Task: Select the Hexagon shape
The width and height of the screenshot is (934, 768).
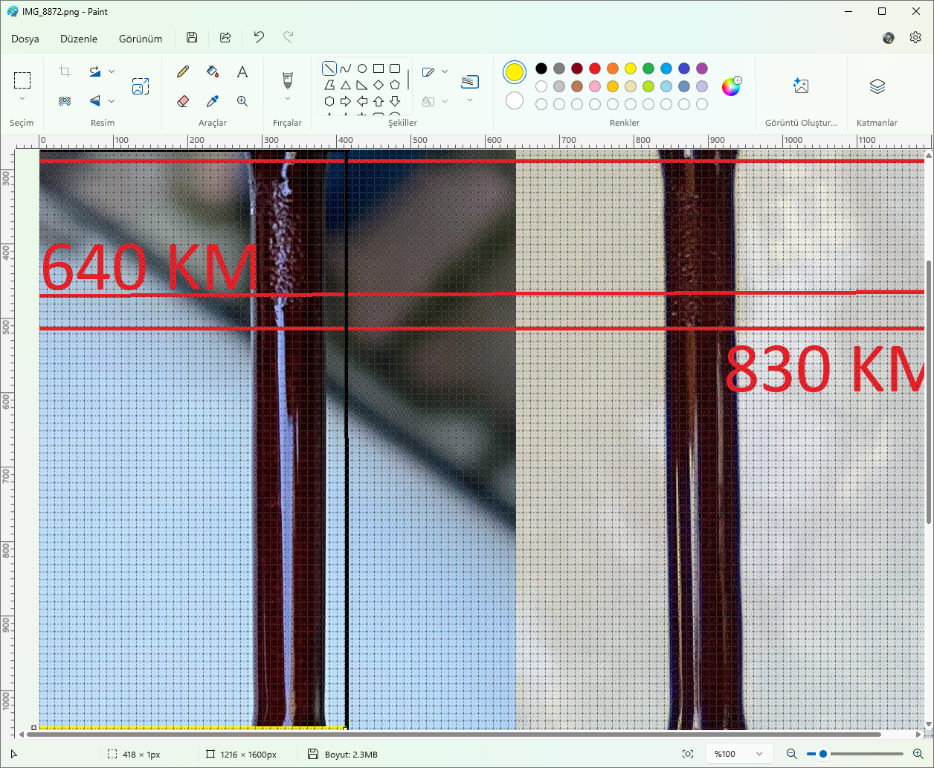Action: pos(329,101)
